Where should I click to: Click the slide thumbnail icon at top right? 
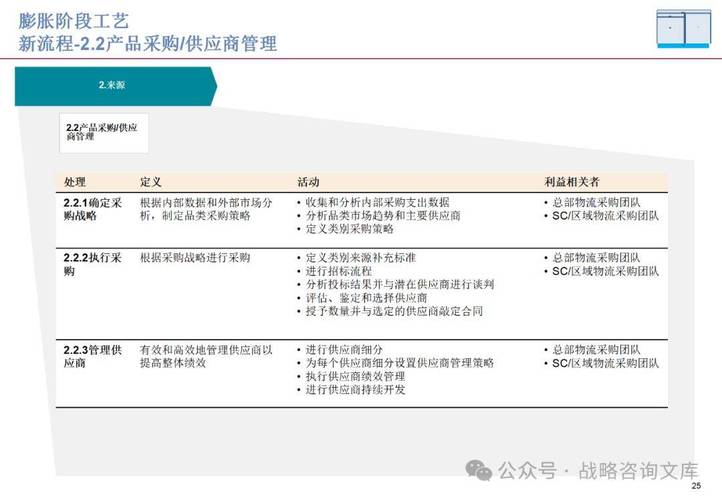[683, 28]
